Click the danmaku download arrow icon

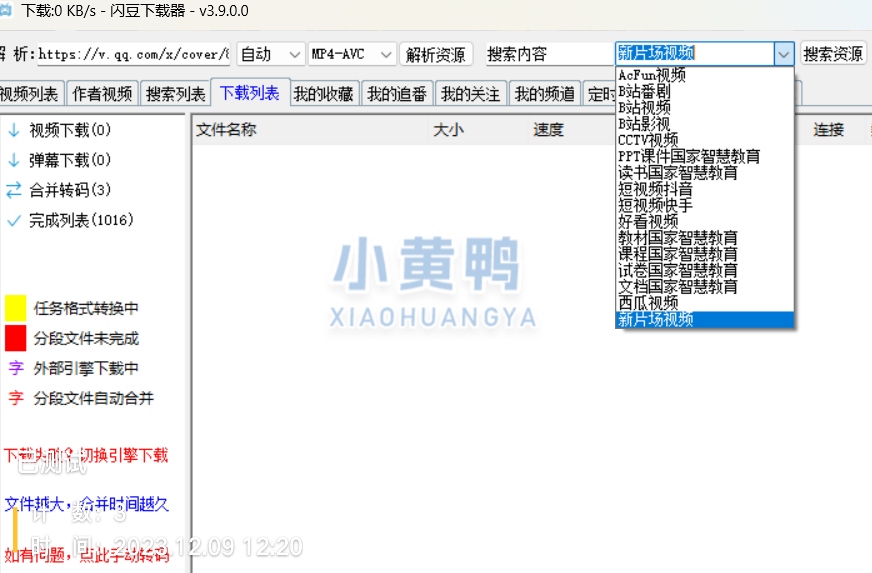(14, 160)
